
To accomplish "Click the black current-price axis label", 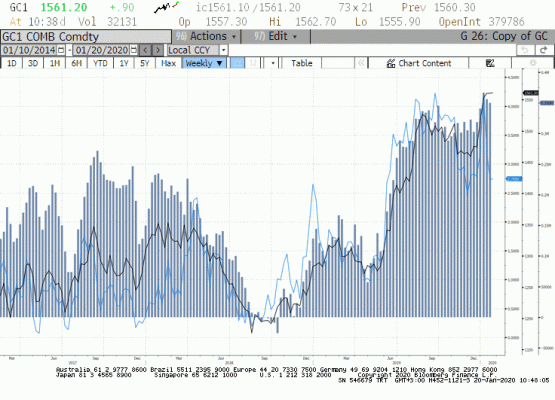I will pos(531,93).
